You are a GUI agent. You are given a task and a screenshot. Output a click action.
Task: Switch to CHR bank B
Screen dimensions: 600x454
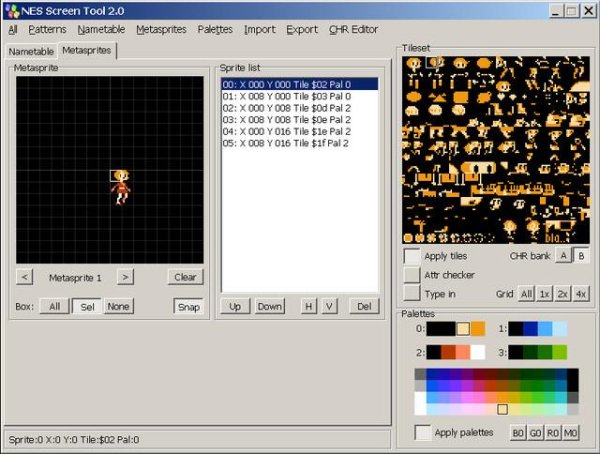pyautogui.click(x=581, y=256)
